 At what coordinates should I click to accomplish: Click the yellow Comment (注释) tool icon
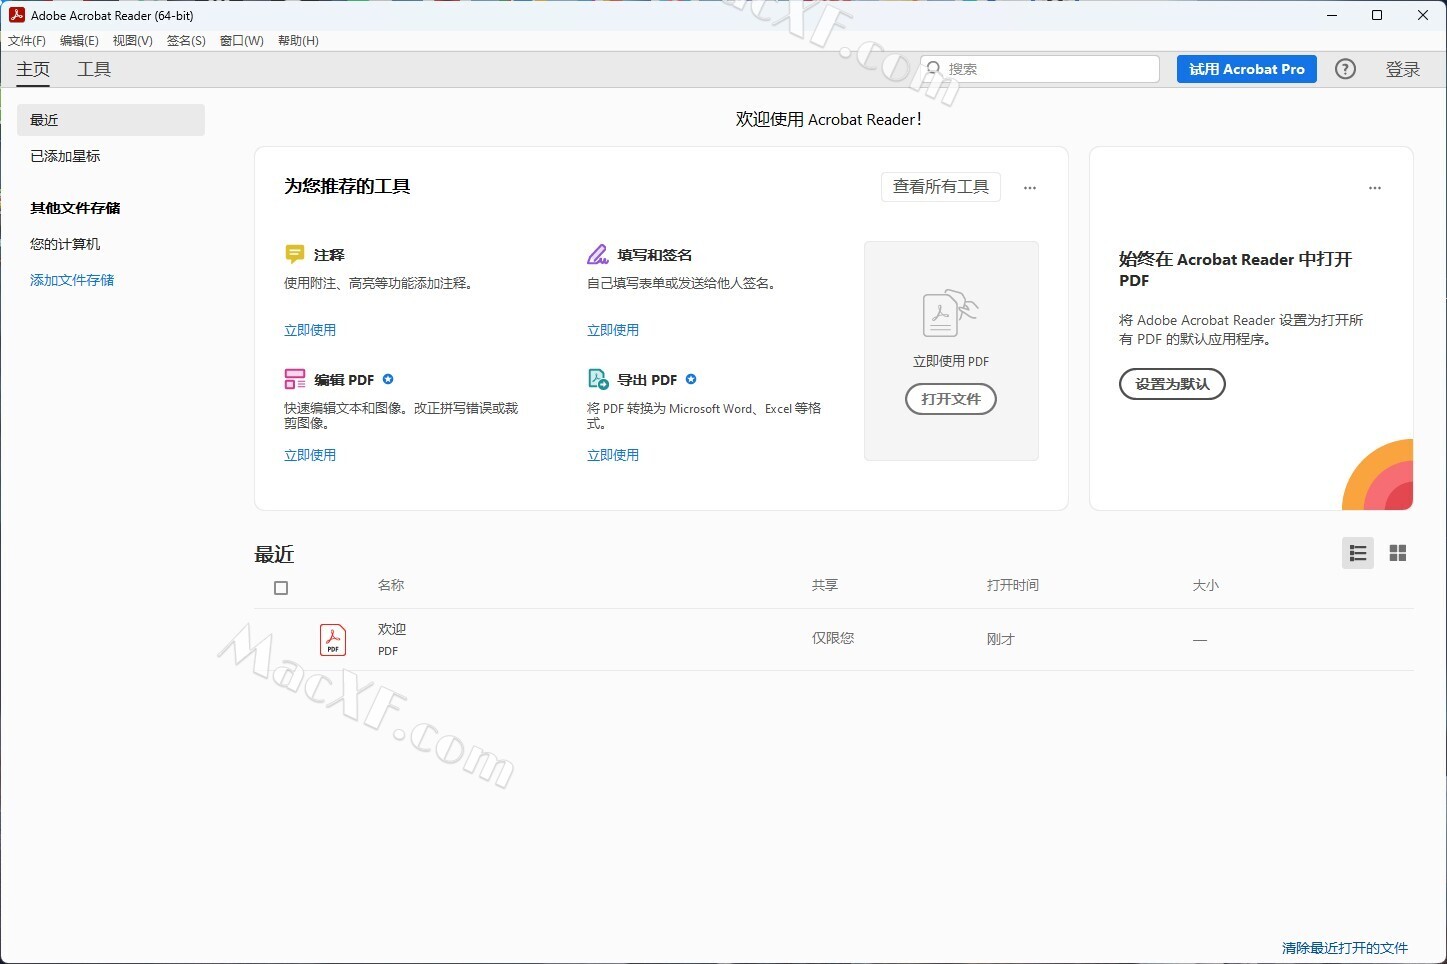pyautogui.click(x=294, y=254)
